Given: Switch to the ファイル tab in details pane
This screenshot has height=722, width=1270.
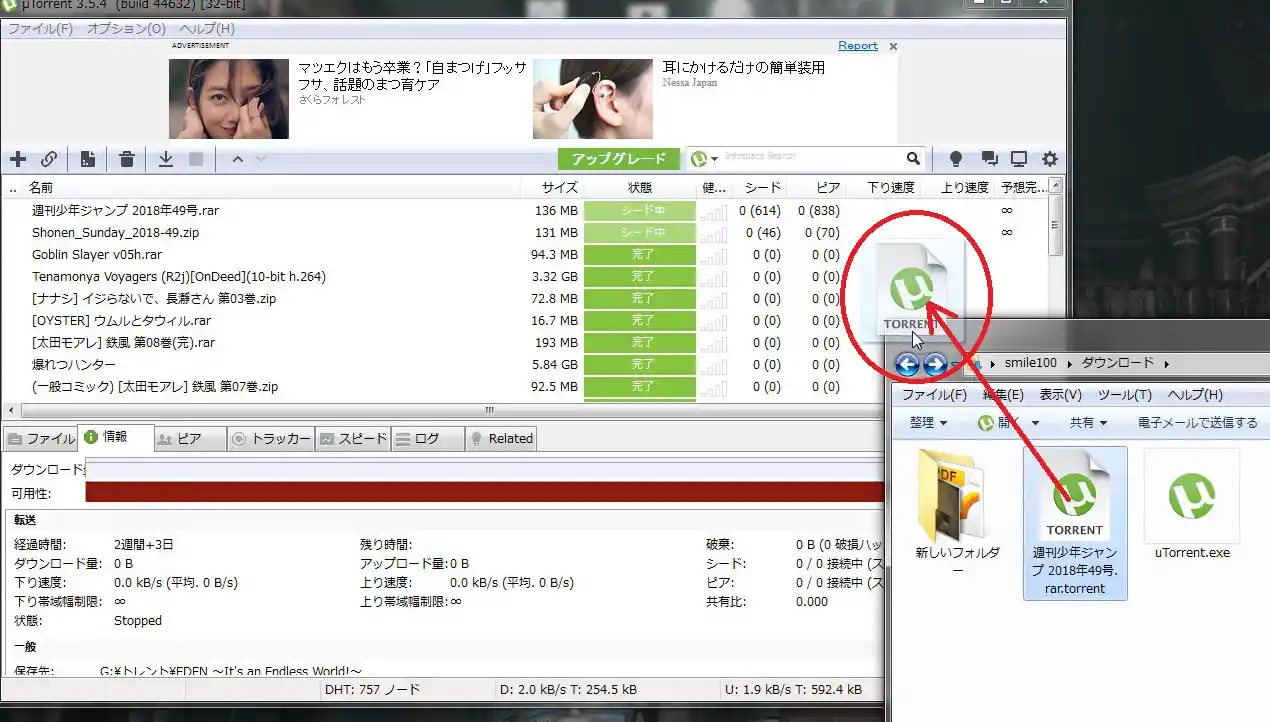Looking at the screenshot, I should pyautogui.click(x=41, y=439).
